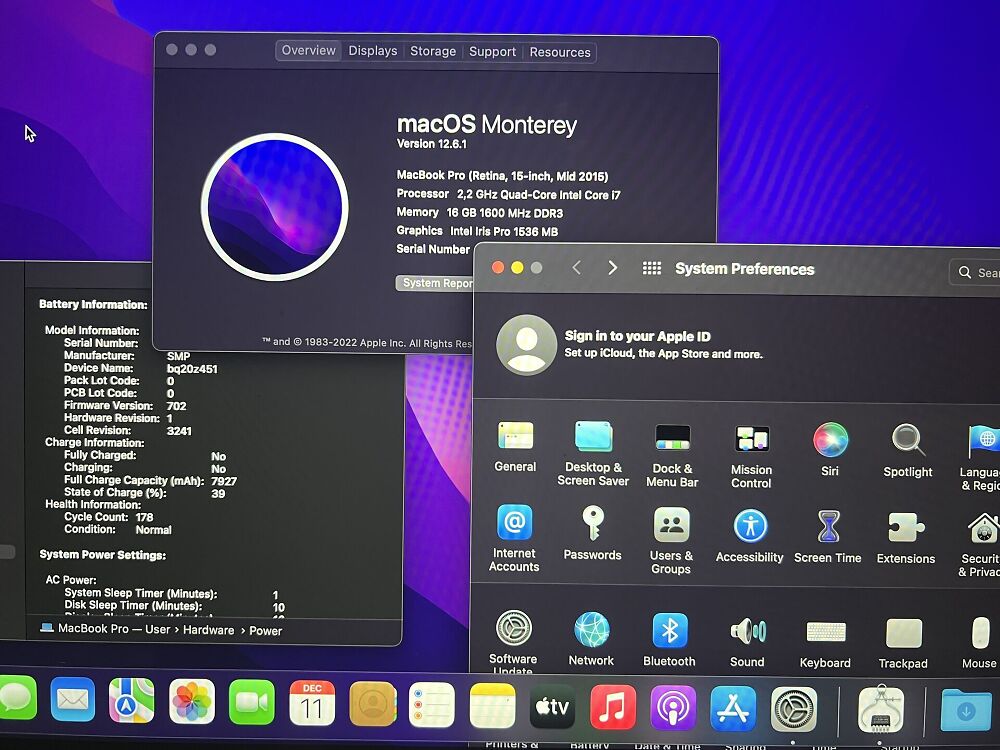The height and width of the screenshot is (750, 1000).
Task: Switch to the Overview tab
Action: point(309,50)
